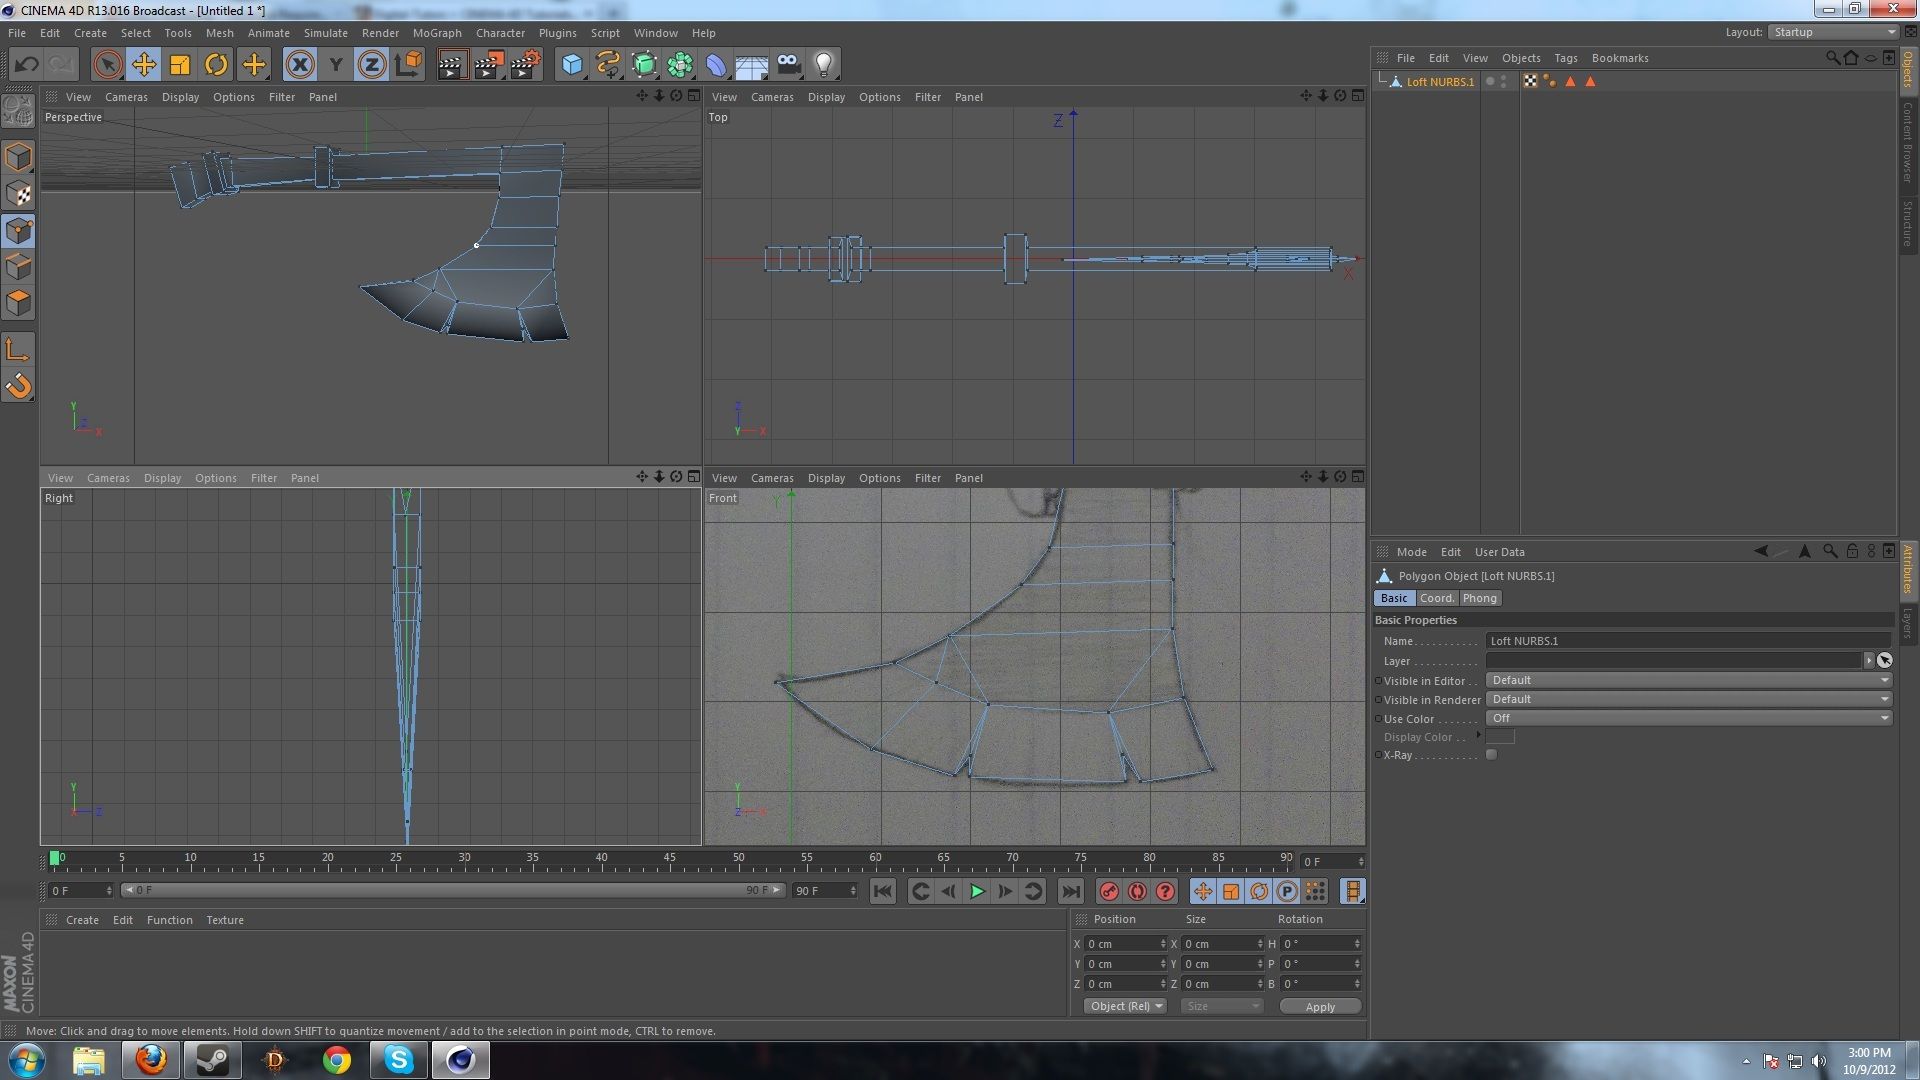This screenshot has width=1920, height=1080.
Task: Go to start of animation
Action: [882, 891]
